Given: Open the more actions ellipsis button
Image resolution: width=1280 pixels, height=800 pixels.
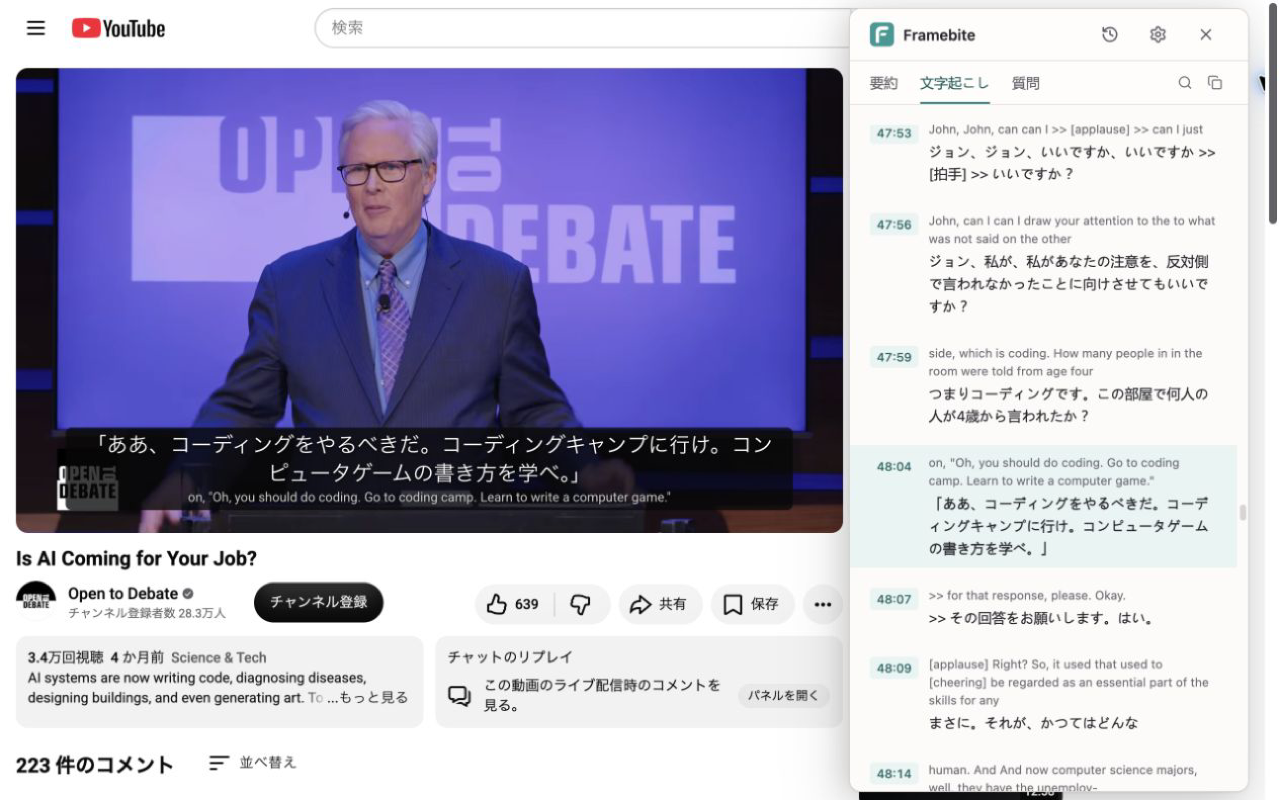Looking at the screenshot, I should 823,604.
